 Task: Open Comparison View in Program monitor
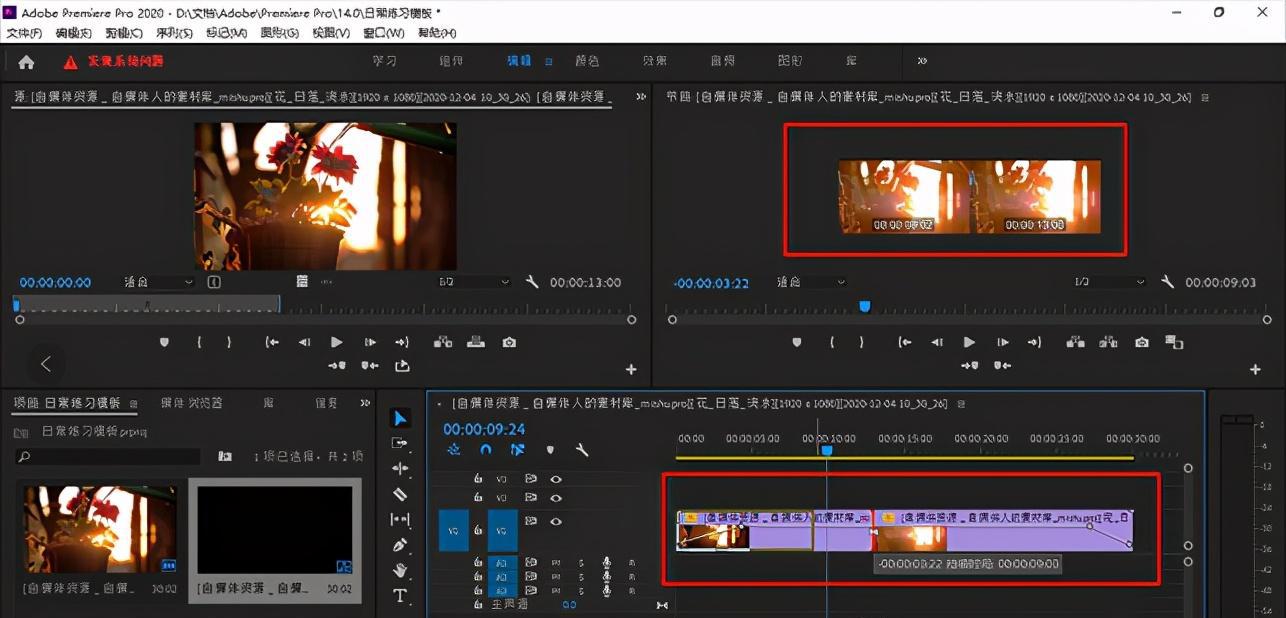pyautogui.click(x=1175, y=342)
